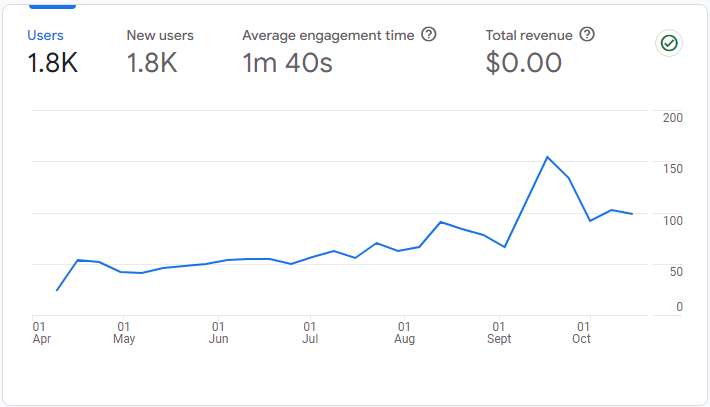Click the 01 May date label

[123, 332]
